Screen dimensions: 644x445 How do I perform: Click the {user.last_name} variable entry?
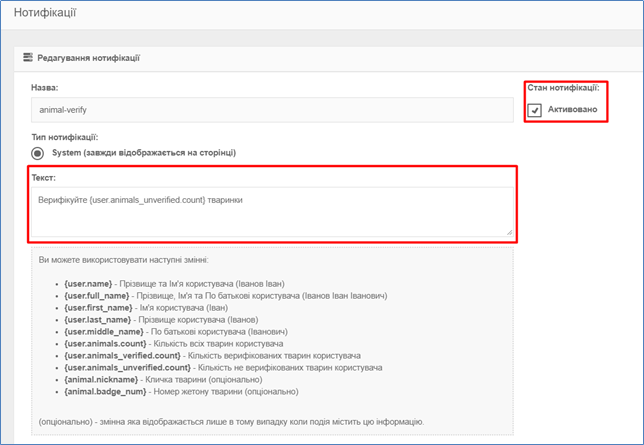click(x=94, y=320)
